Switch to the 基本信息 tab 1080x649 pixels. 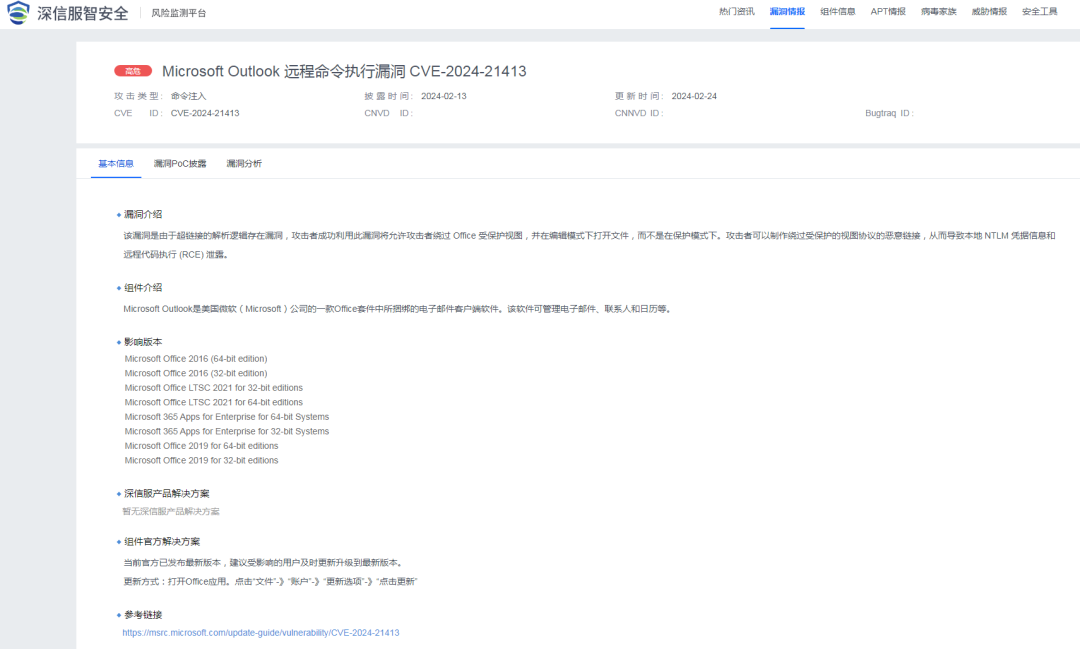tap(116, 164)
